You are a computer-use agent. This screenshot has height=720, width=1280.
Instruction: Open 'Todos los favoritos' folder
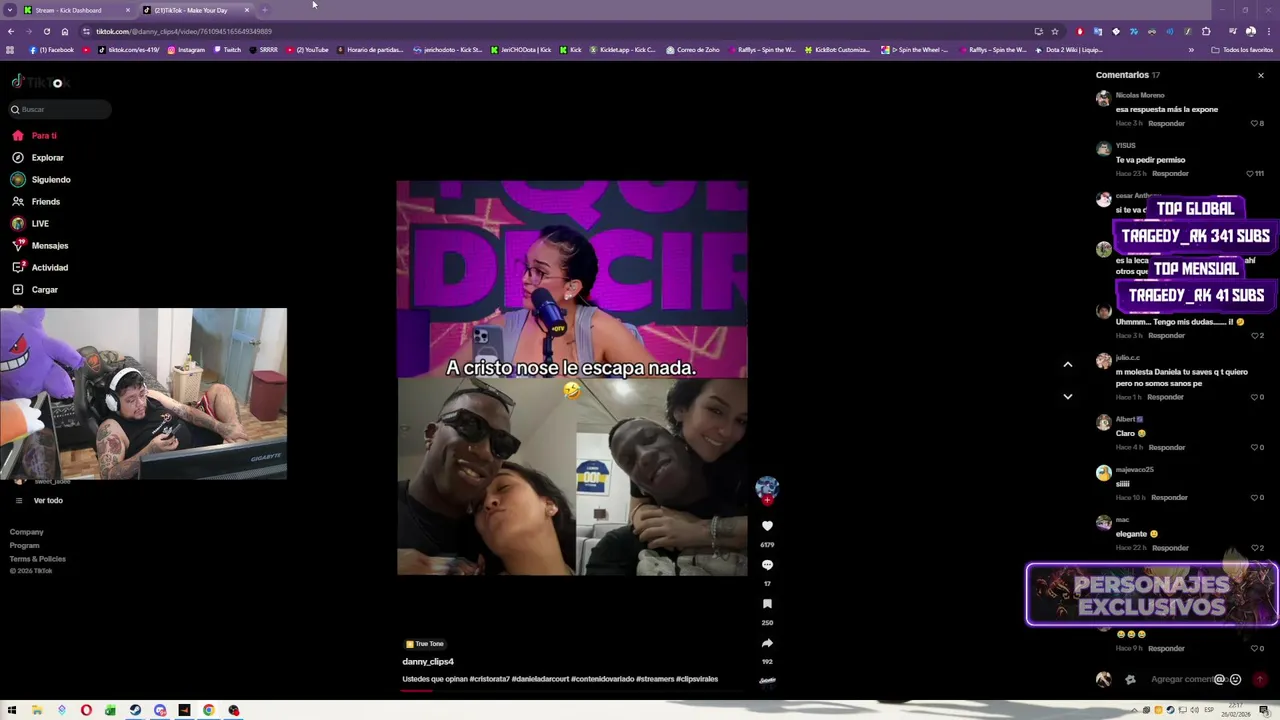(1242, 49)
